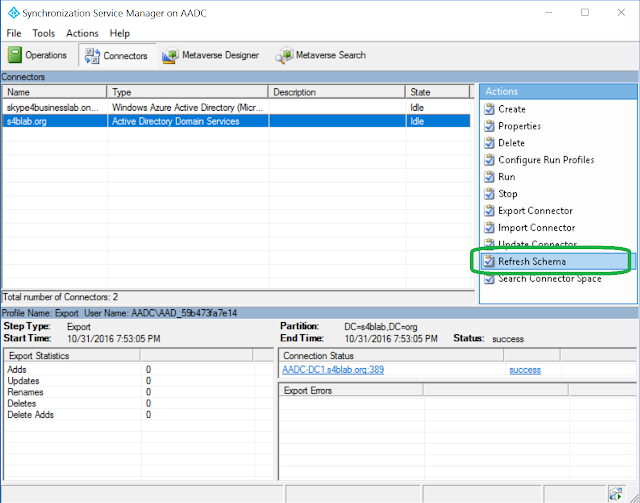The width and height of the screenshot is (640, 503).
Task: Click the Idle state of skype4businesslab connector
Action: tap(417, 108)
